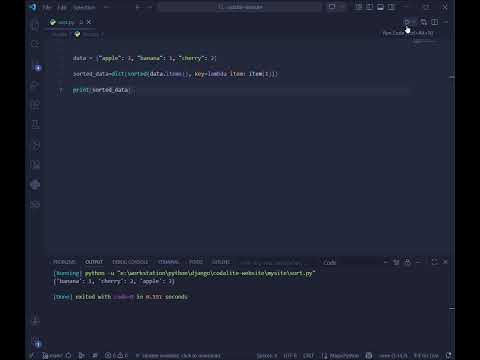Click the print(sorted_data) code line
Image resolution: width=480 pixels, height=360 pixels.
102,90
